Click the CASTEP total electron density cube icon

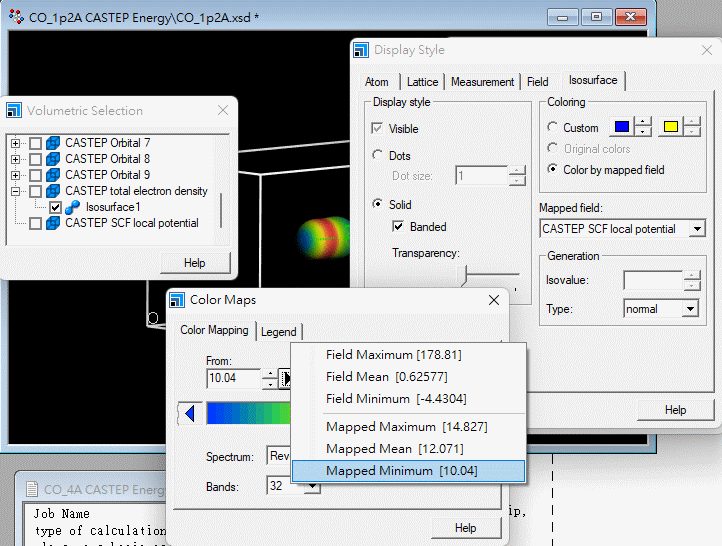tap(53, 191)
